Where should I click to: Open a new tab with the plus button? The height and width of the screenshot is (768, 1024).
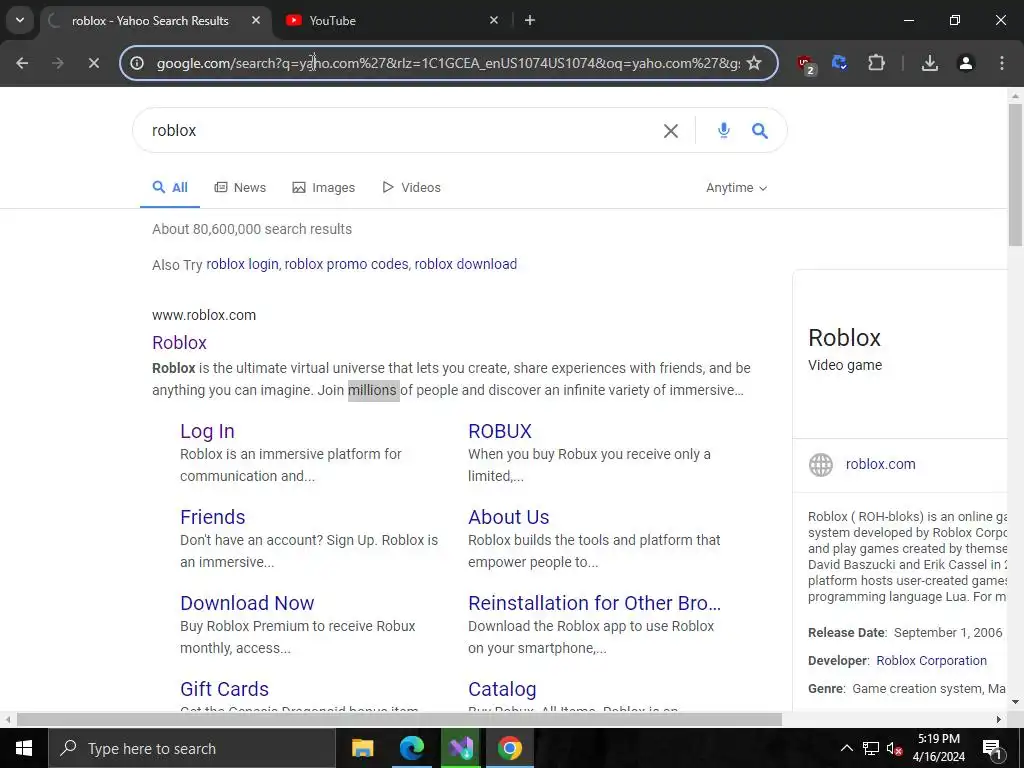(530, 20)
